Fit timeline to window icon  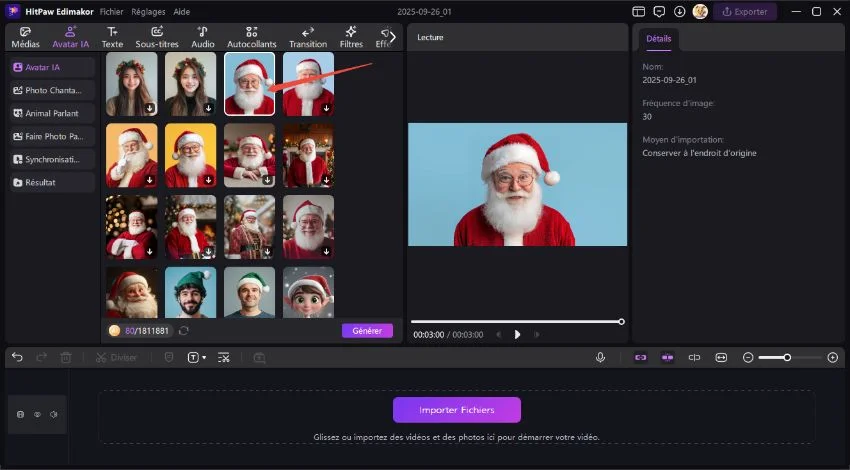pyautogui.click(x=721, y=357)
